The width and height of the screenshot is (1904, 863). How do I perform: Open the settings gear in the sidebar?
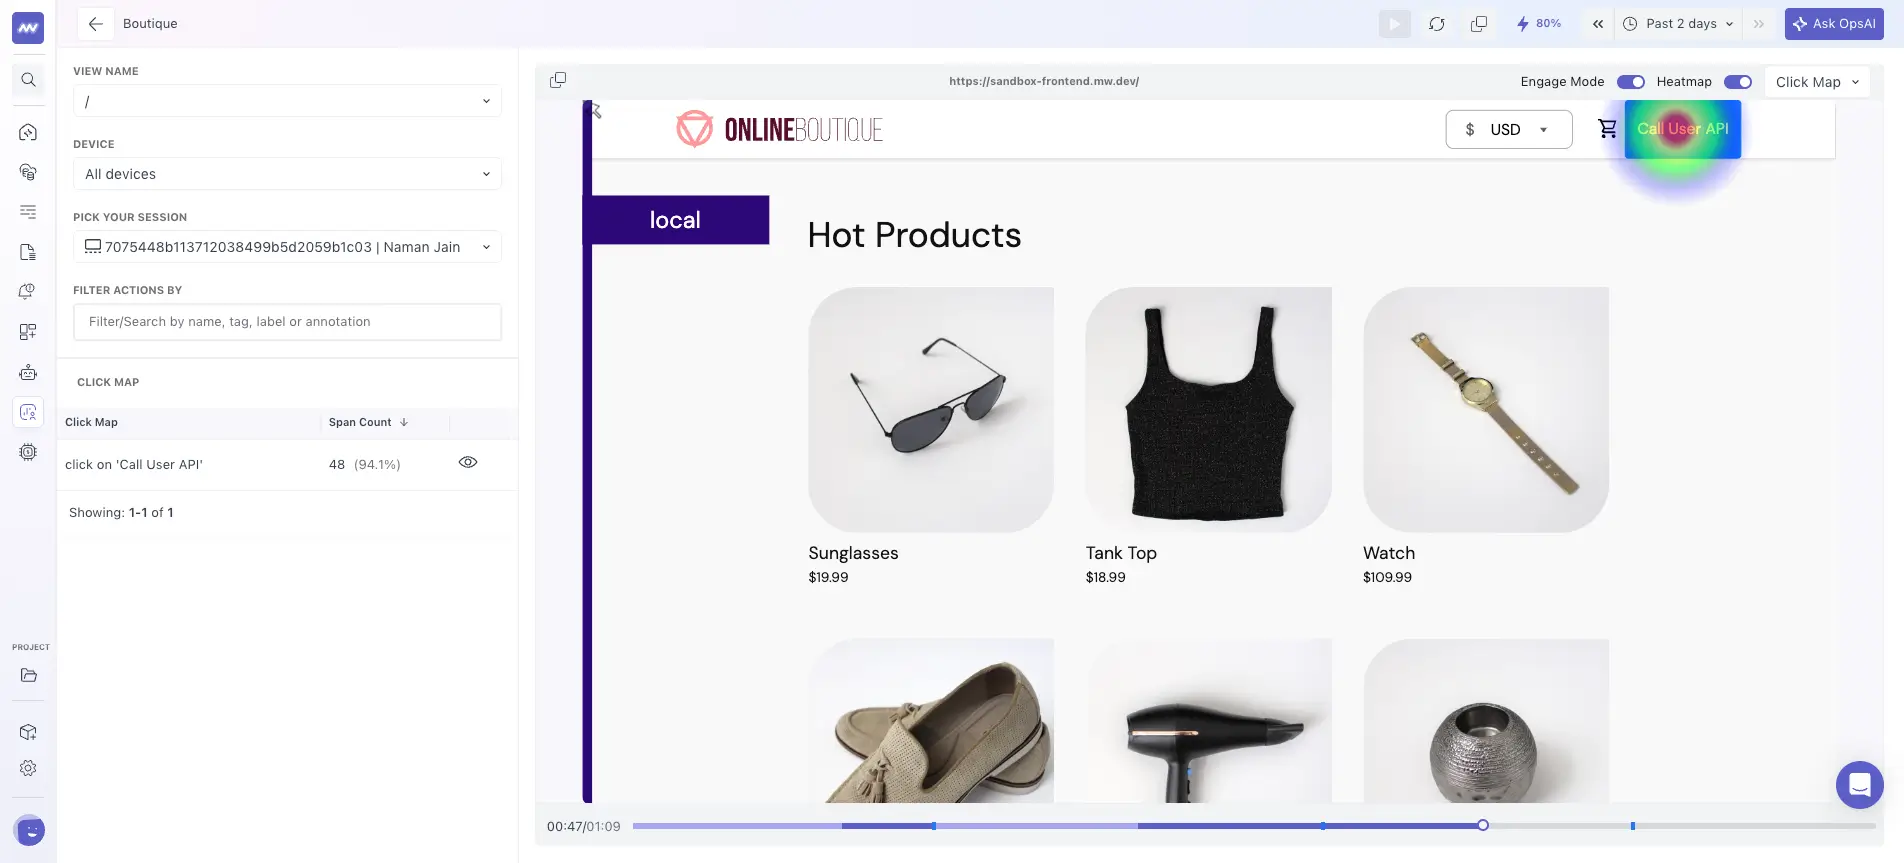(28, 768)
